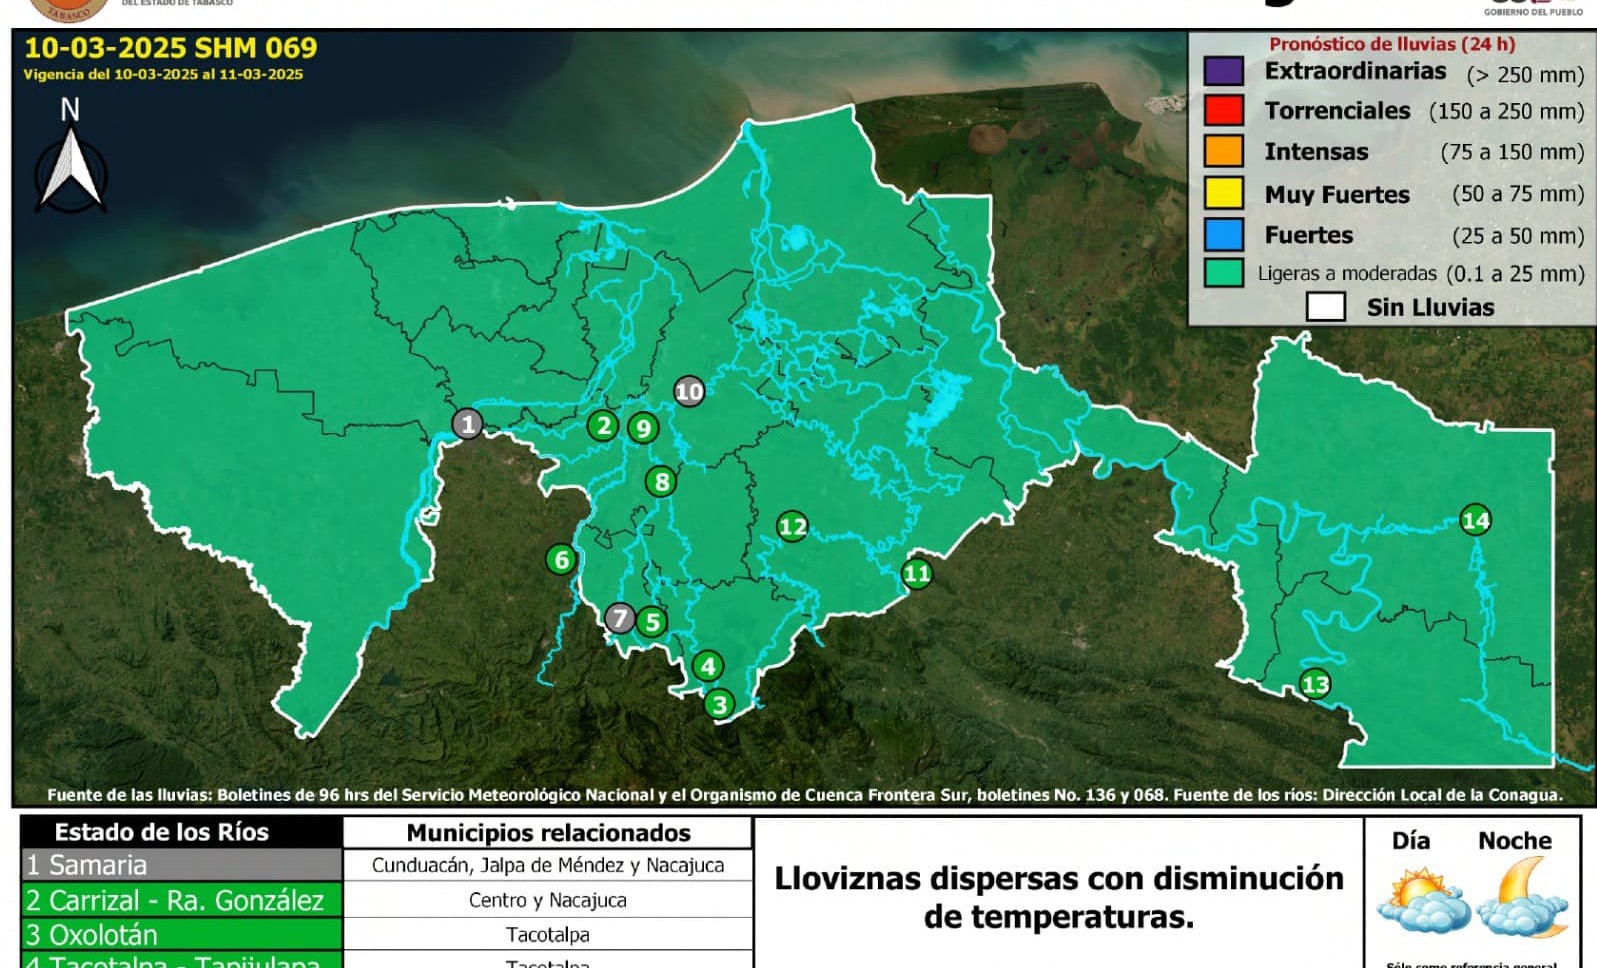The image size is (1597, 968).
Task: Click river station marker 8 on map
Action: tap(660, 482)
